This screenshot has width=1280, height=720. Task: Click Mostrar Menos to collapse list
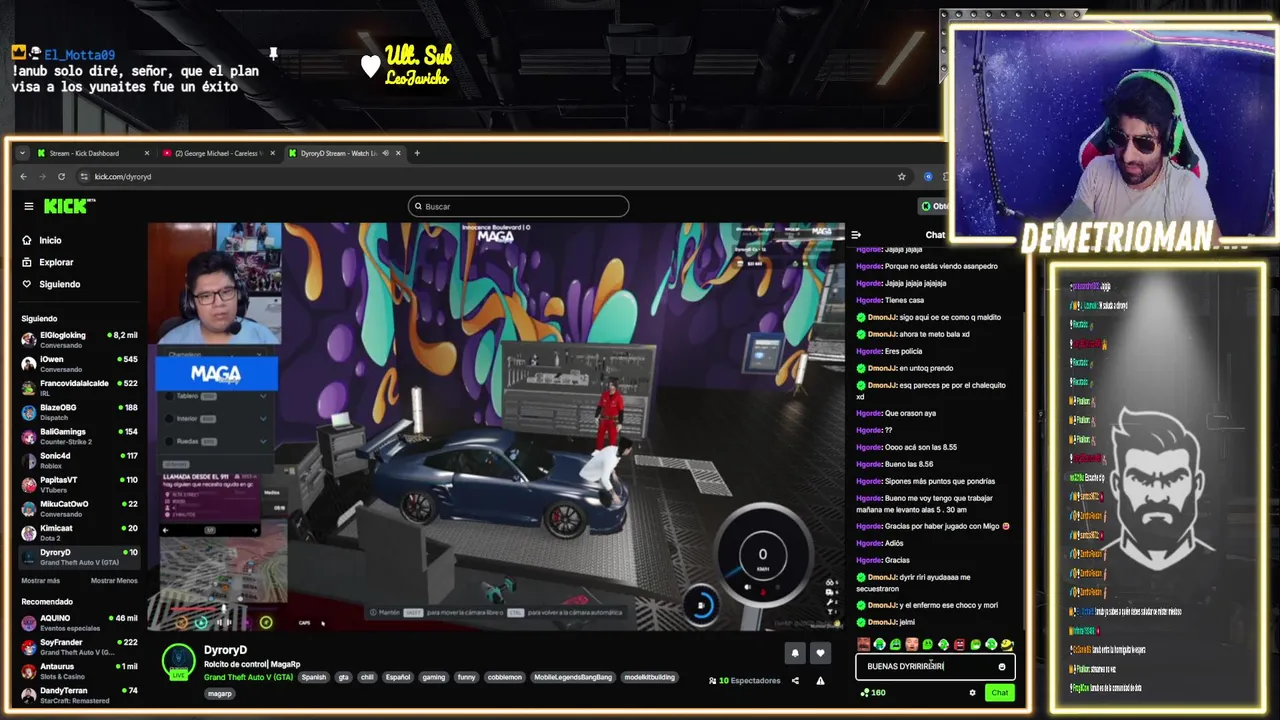click(114, 581)
